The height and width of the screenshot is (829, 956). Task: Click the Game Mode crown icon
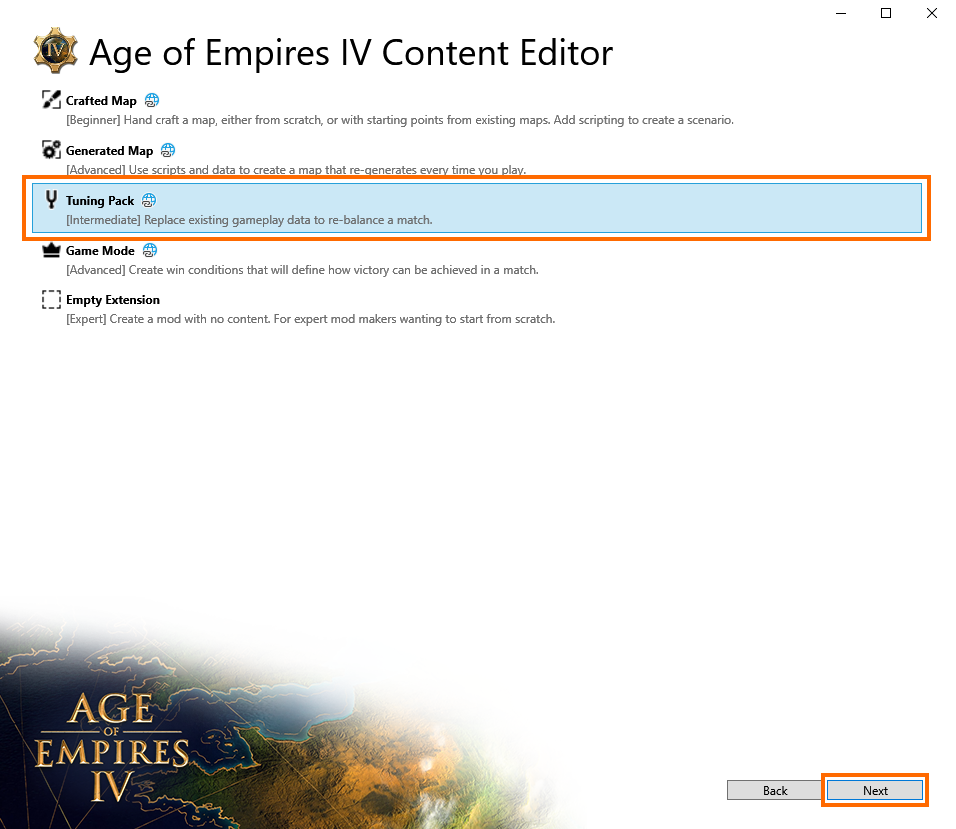point(51,250)
